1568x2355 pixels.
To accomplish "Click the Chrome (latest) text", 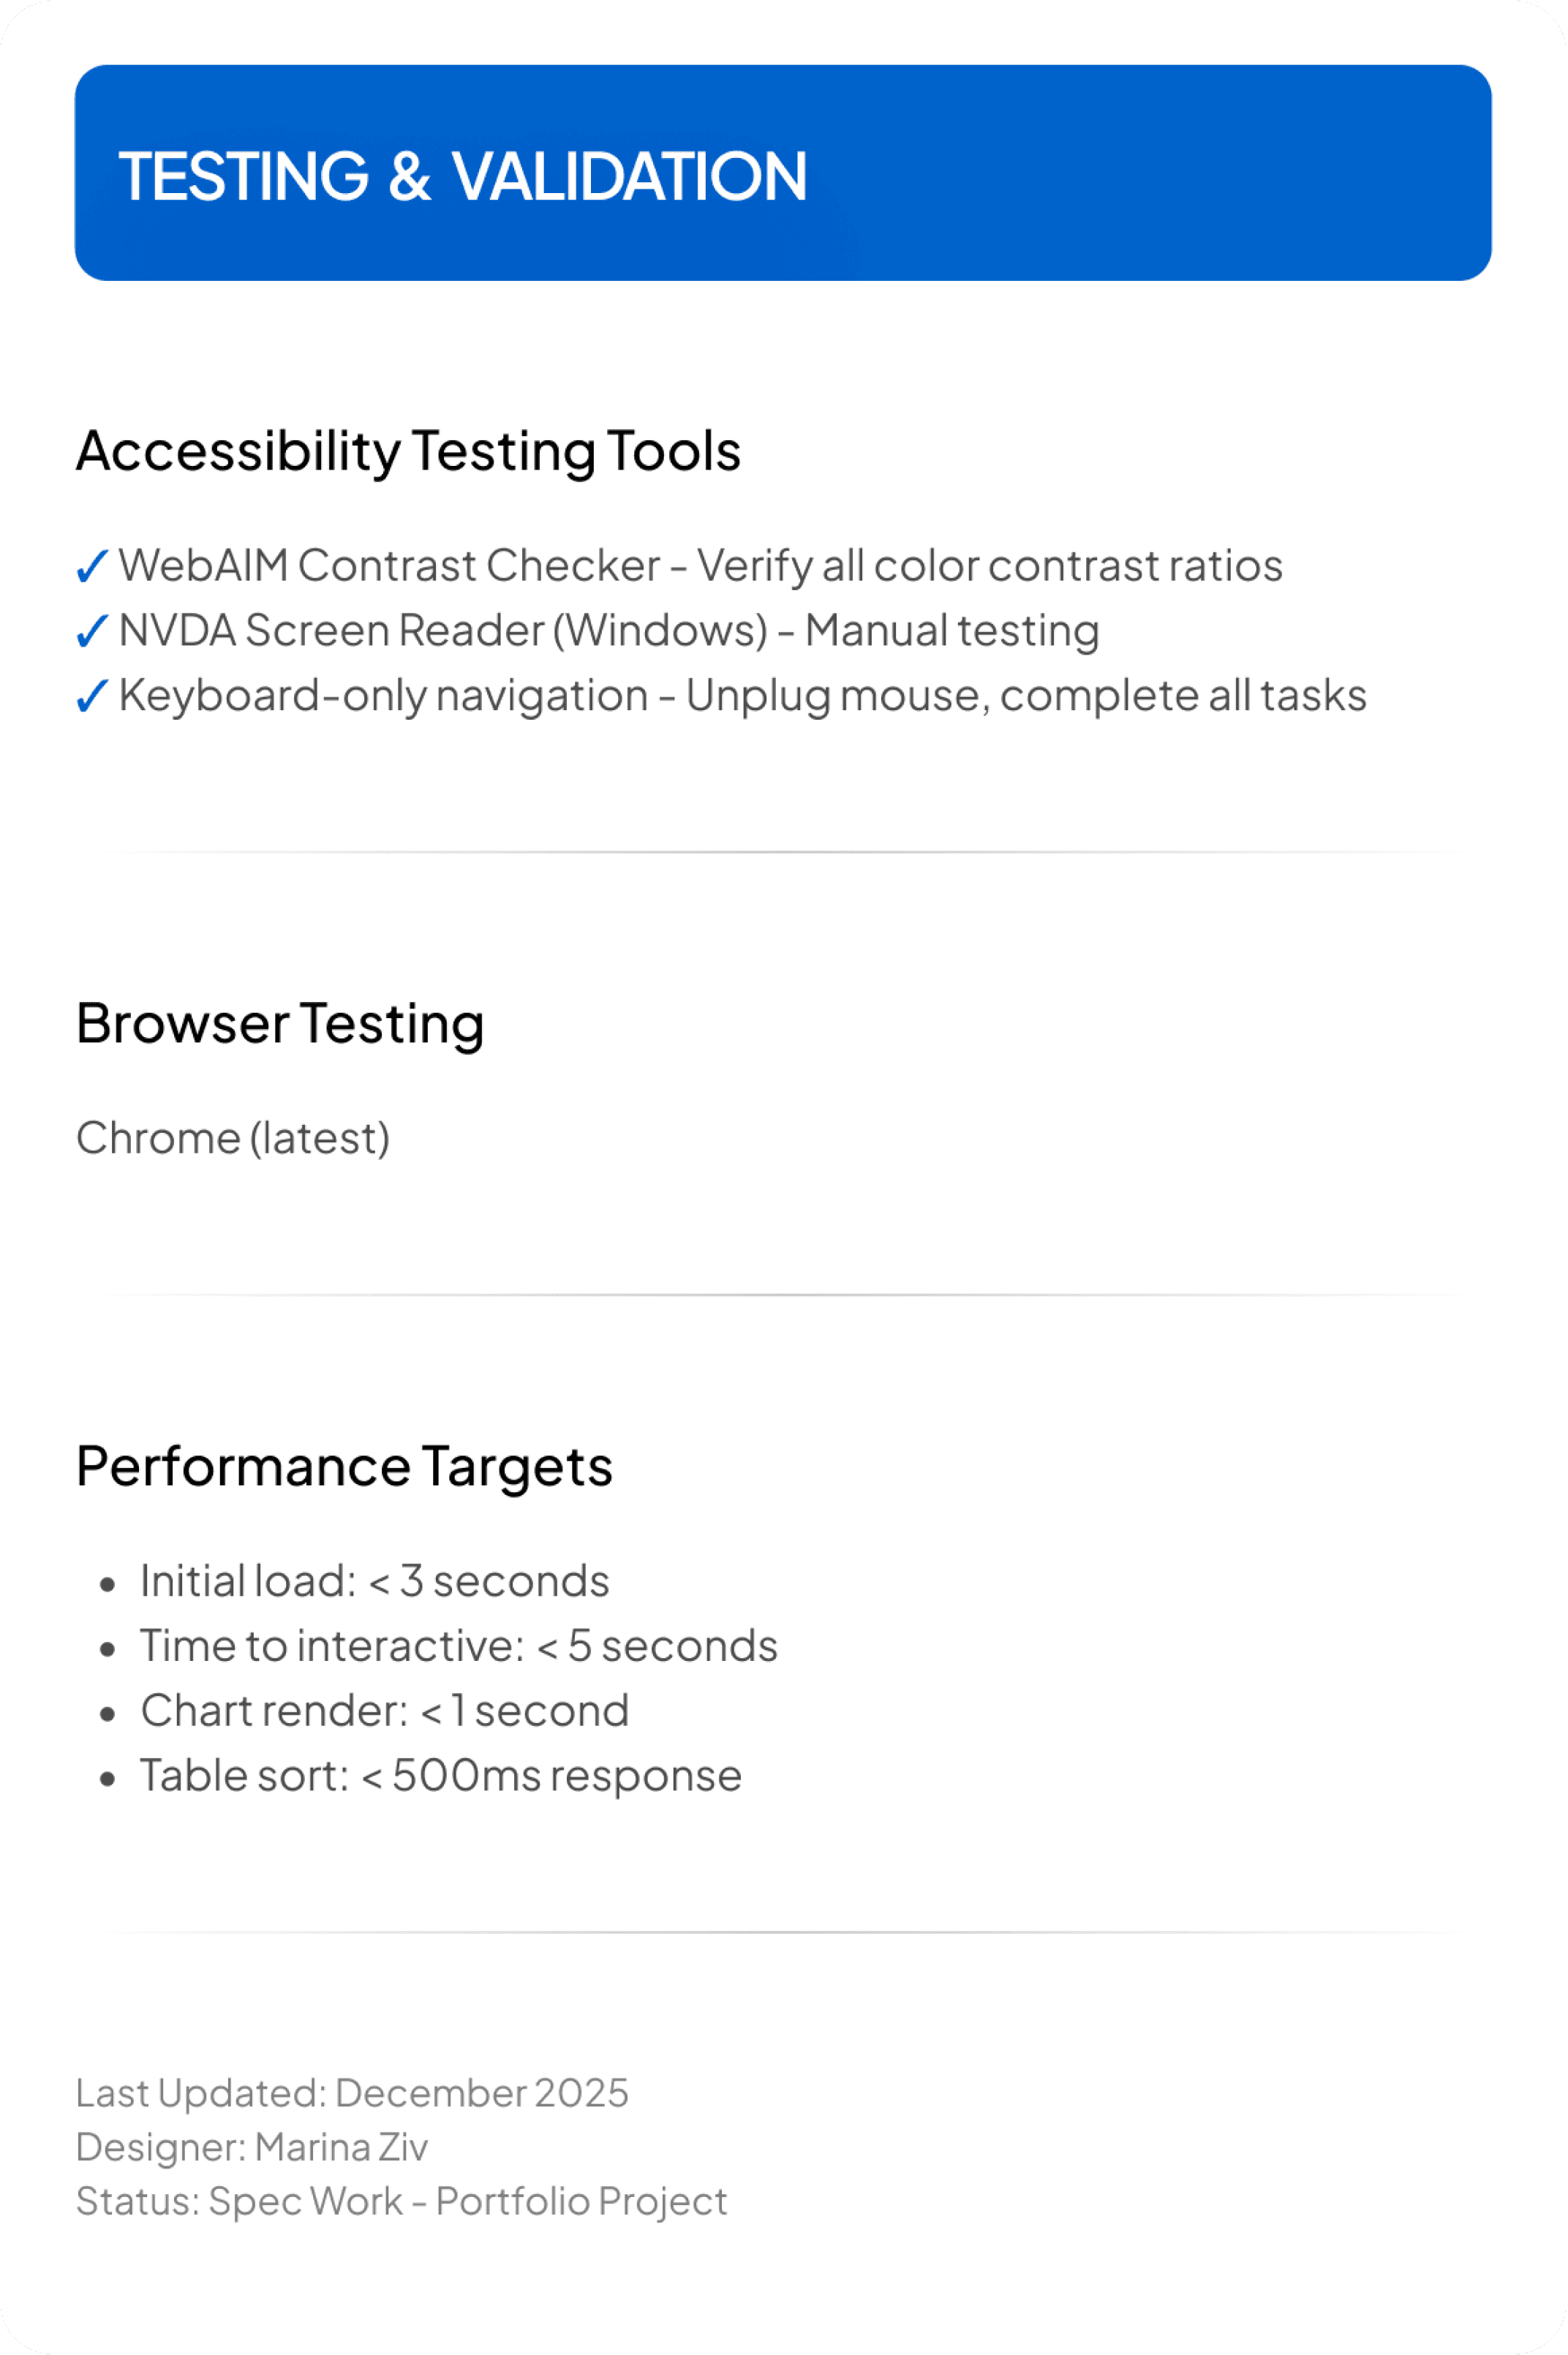I will [x=233, y=1139].
